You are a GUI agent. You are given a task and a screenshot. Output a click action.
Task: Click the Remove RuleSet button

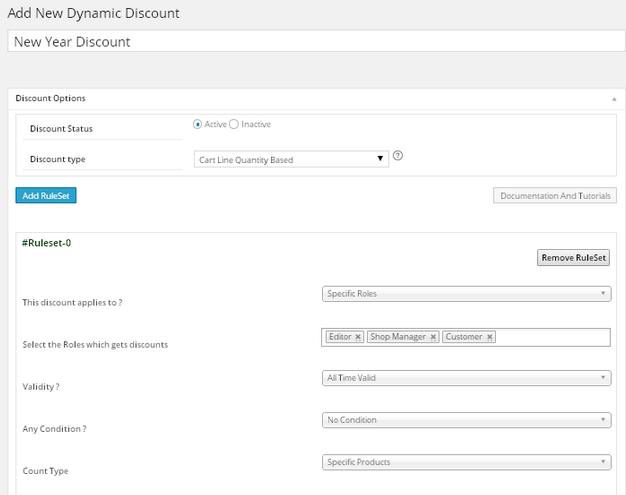573,258
